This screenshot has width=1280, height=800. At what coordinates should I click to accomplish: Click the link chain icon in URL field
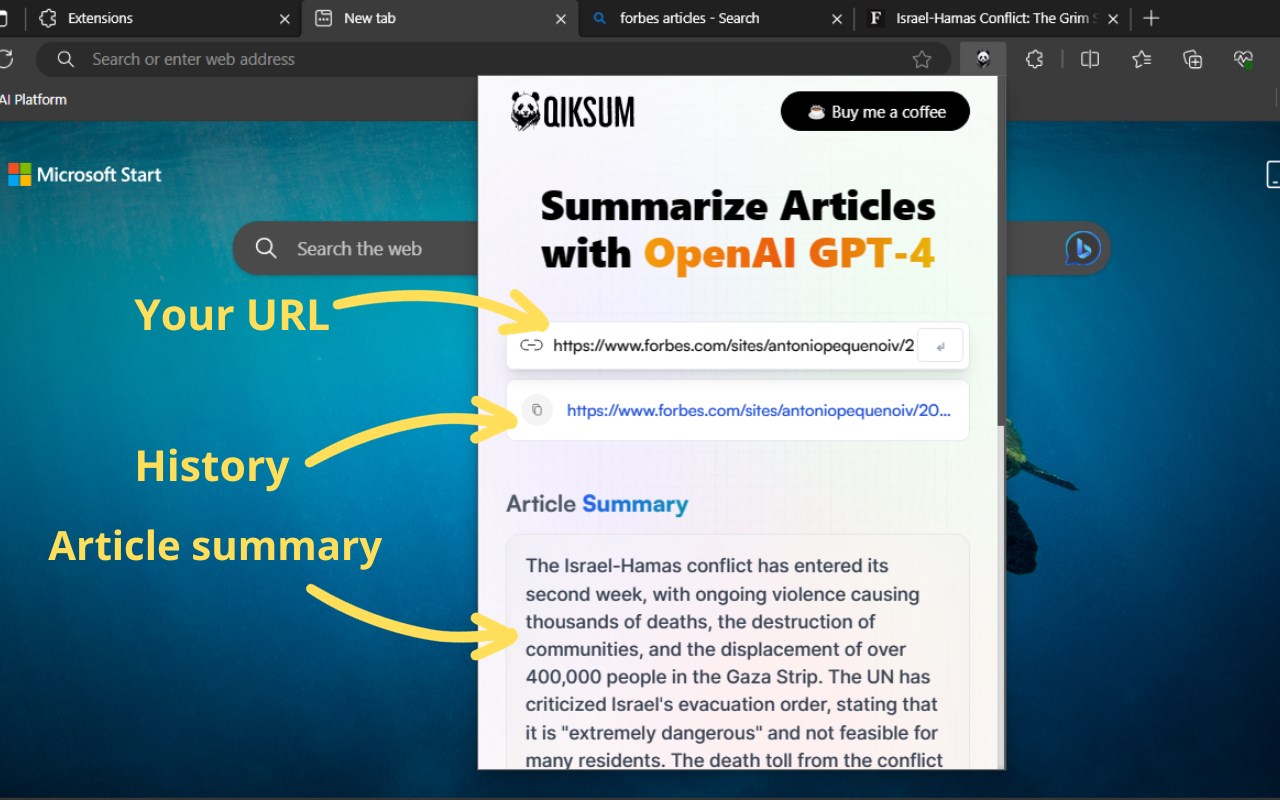(532, 346)
